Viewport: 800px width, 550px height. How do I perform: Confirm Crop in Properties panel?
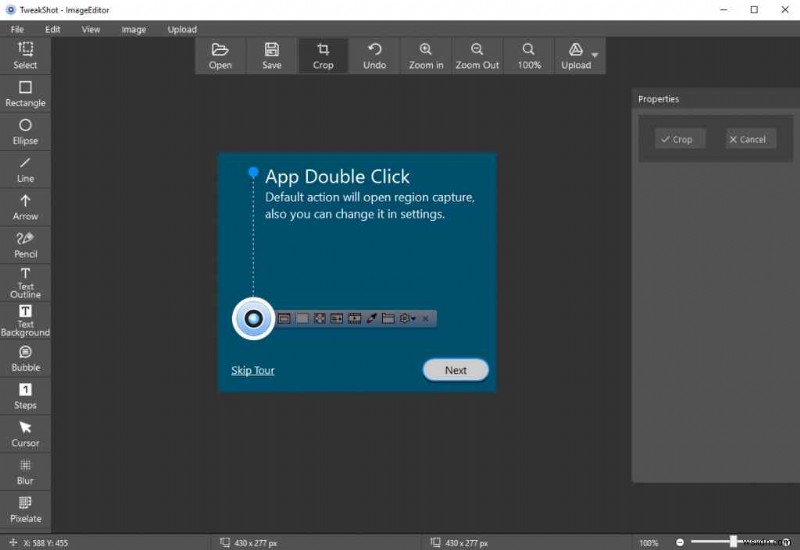(x=680, y=139)
